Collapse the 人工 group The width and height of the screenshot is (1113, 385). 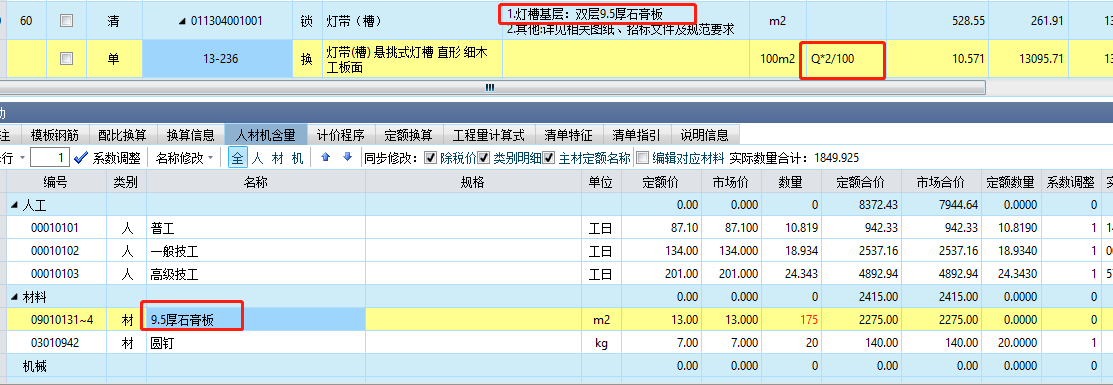(15, 206)
